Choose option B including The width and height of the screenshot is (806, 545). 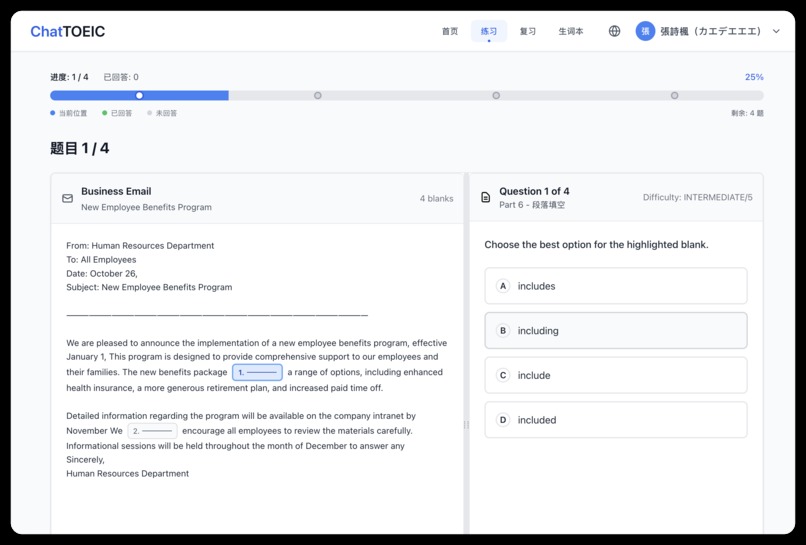click(x=616, y=331)
